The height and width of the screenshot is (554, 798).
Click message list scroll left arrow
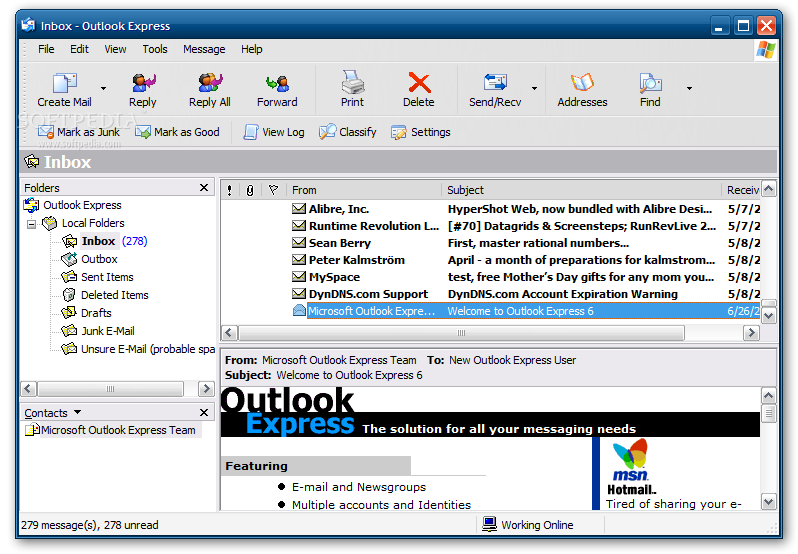click(x=229, y=333)
